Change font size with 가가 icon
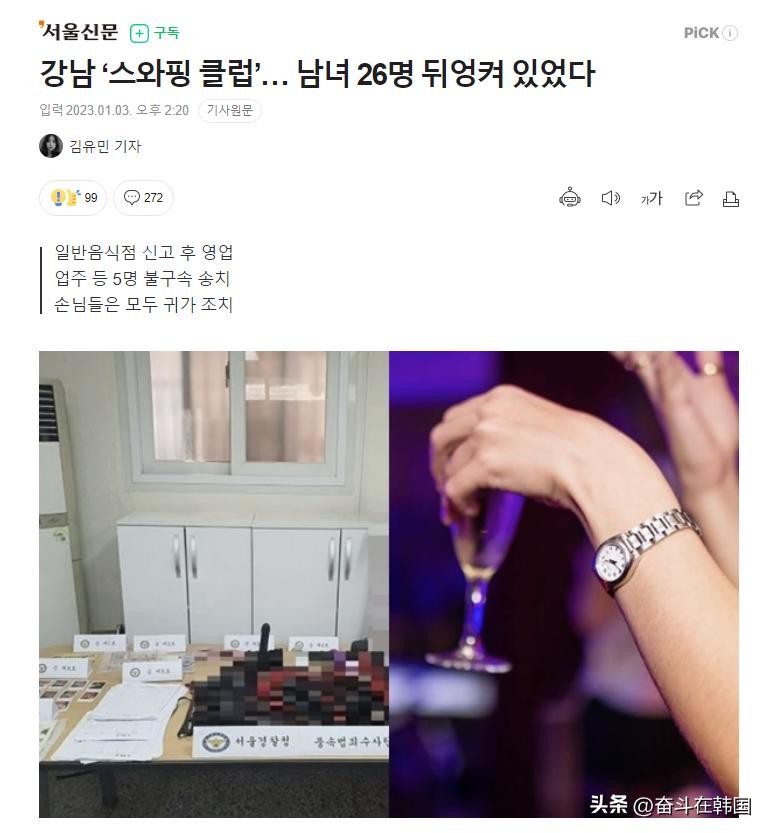 click(651, 199)
